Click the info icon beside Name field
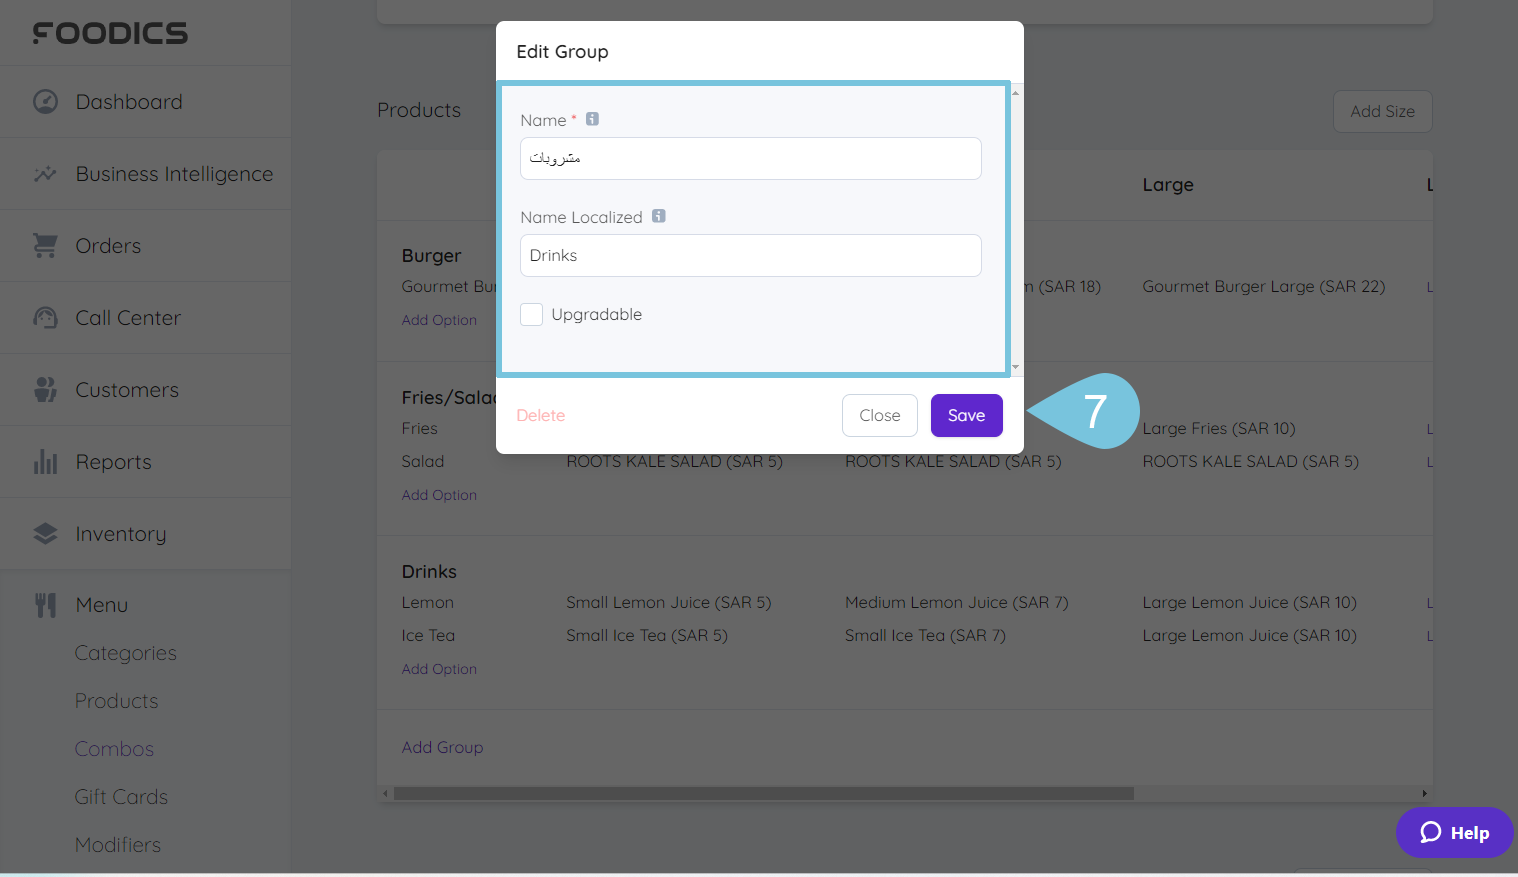The width and height of the screenshot is (1518, 877). pos(592,118)
